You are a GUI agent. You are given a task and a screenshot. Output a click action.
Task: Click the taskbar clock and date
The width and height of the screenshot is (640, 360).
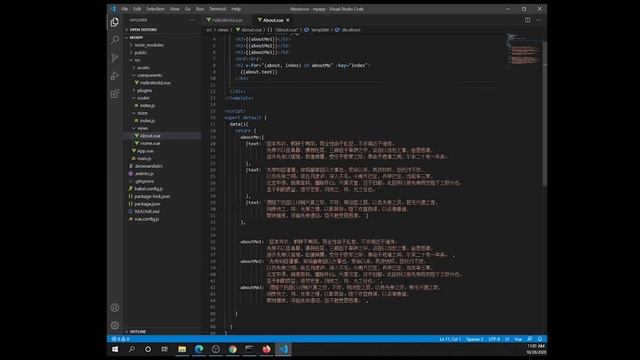tap(536, 349)
